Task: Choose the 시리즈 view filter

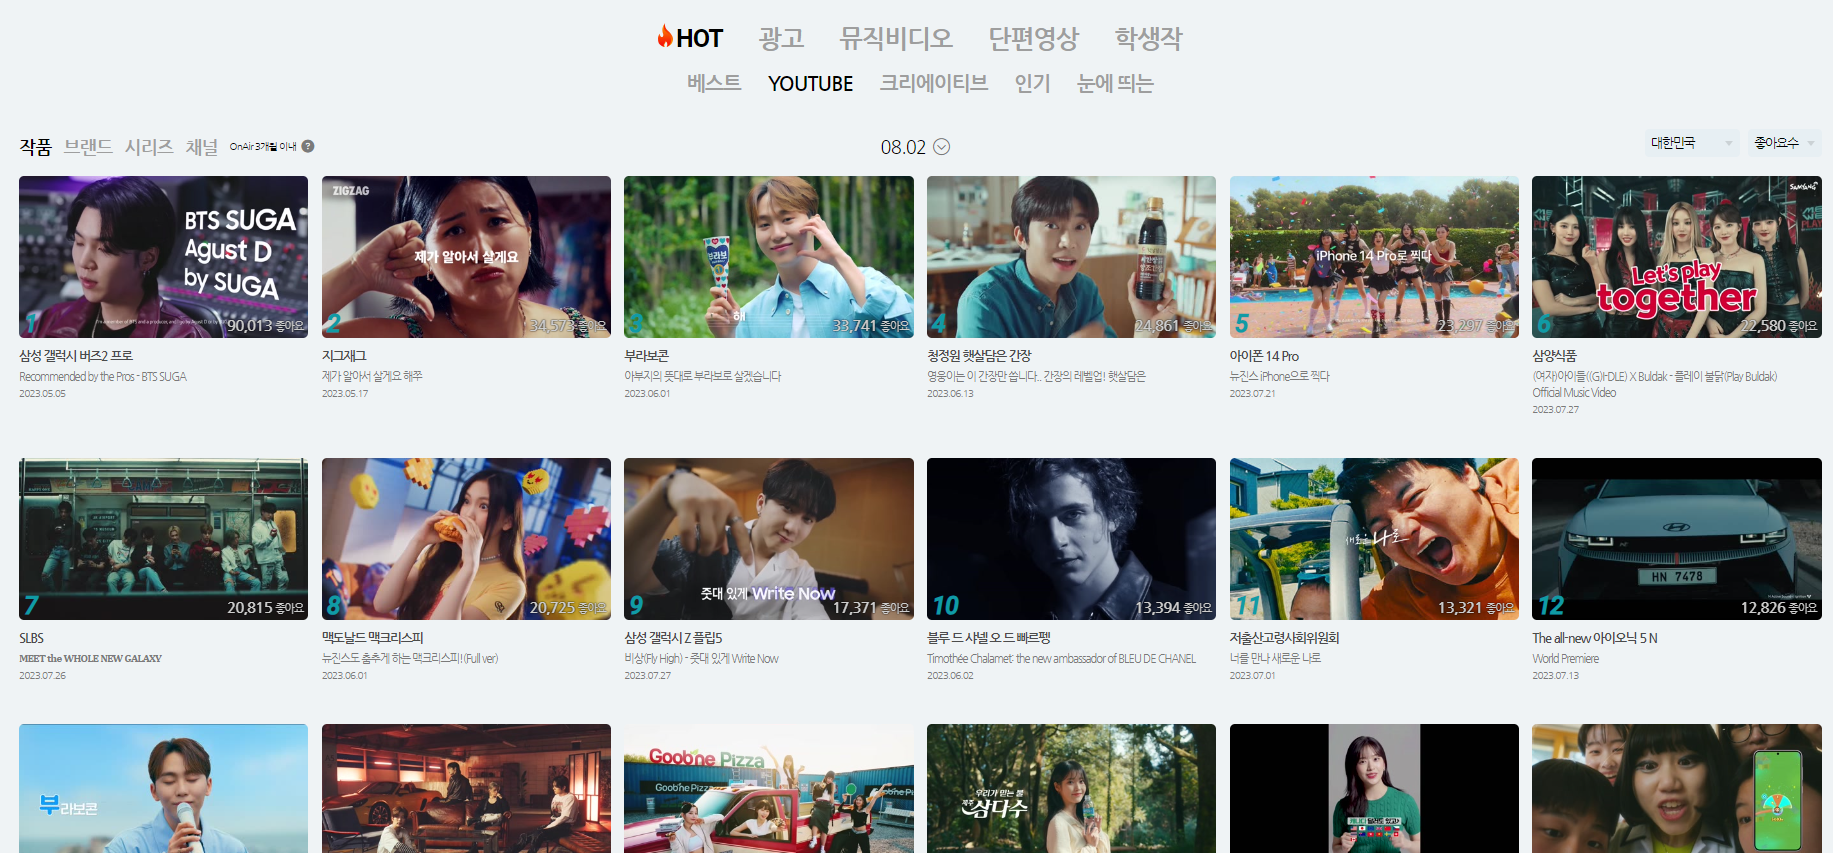Action: 149,147
